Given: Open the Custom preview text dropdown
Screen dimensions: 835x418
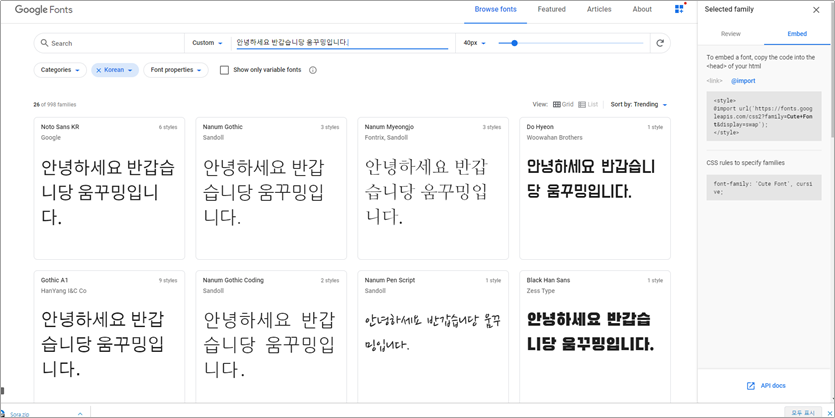Looking at the screenshot, I should click(207, 43).
